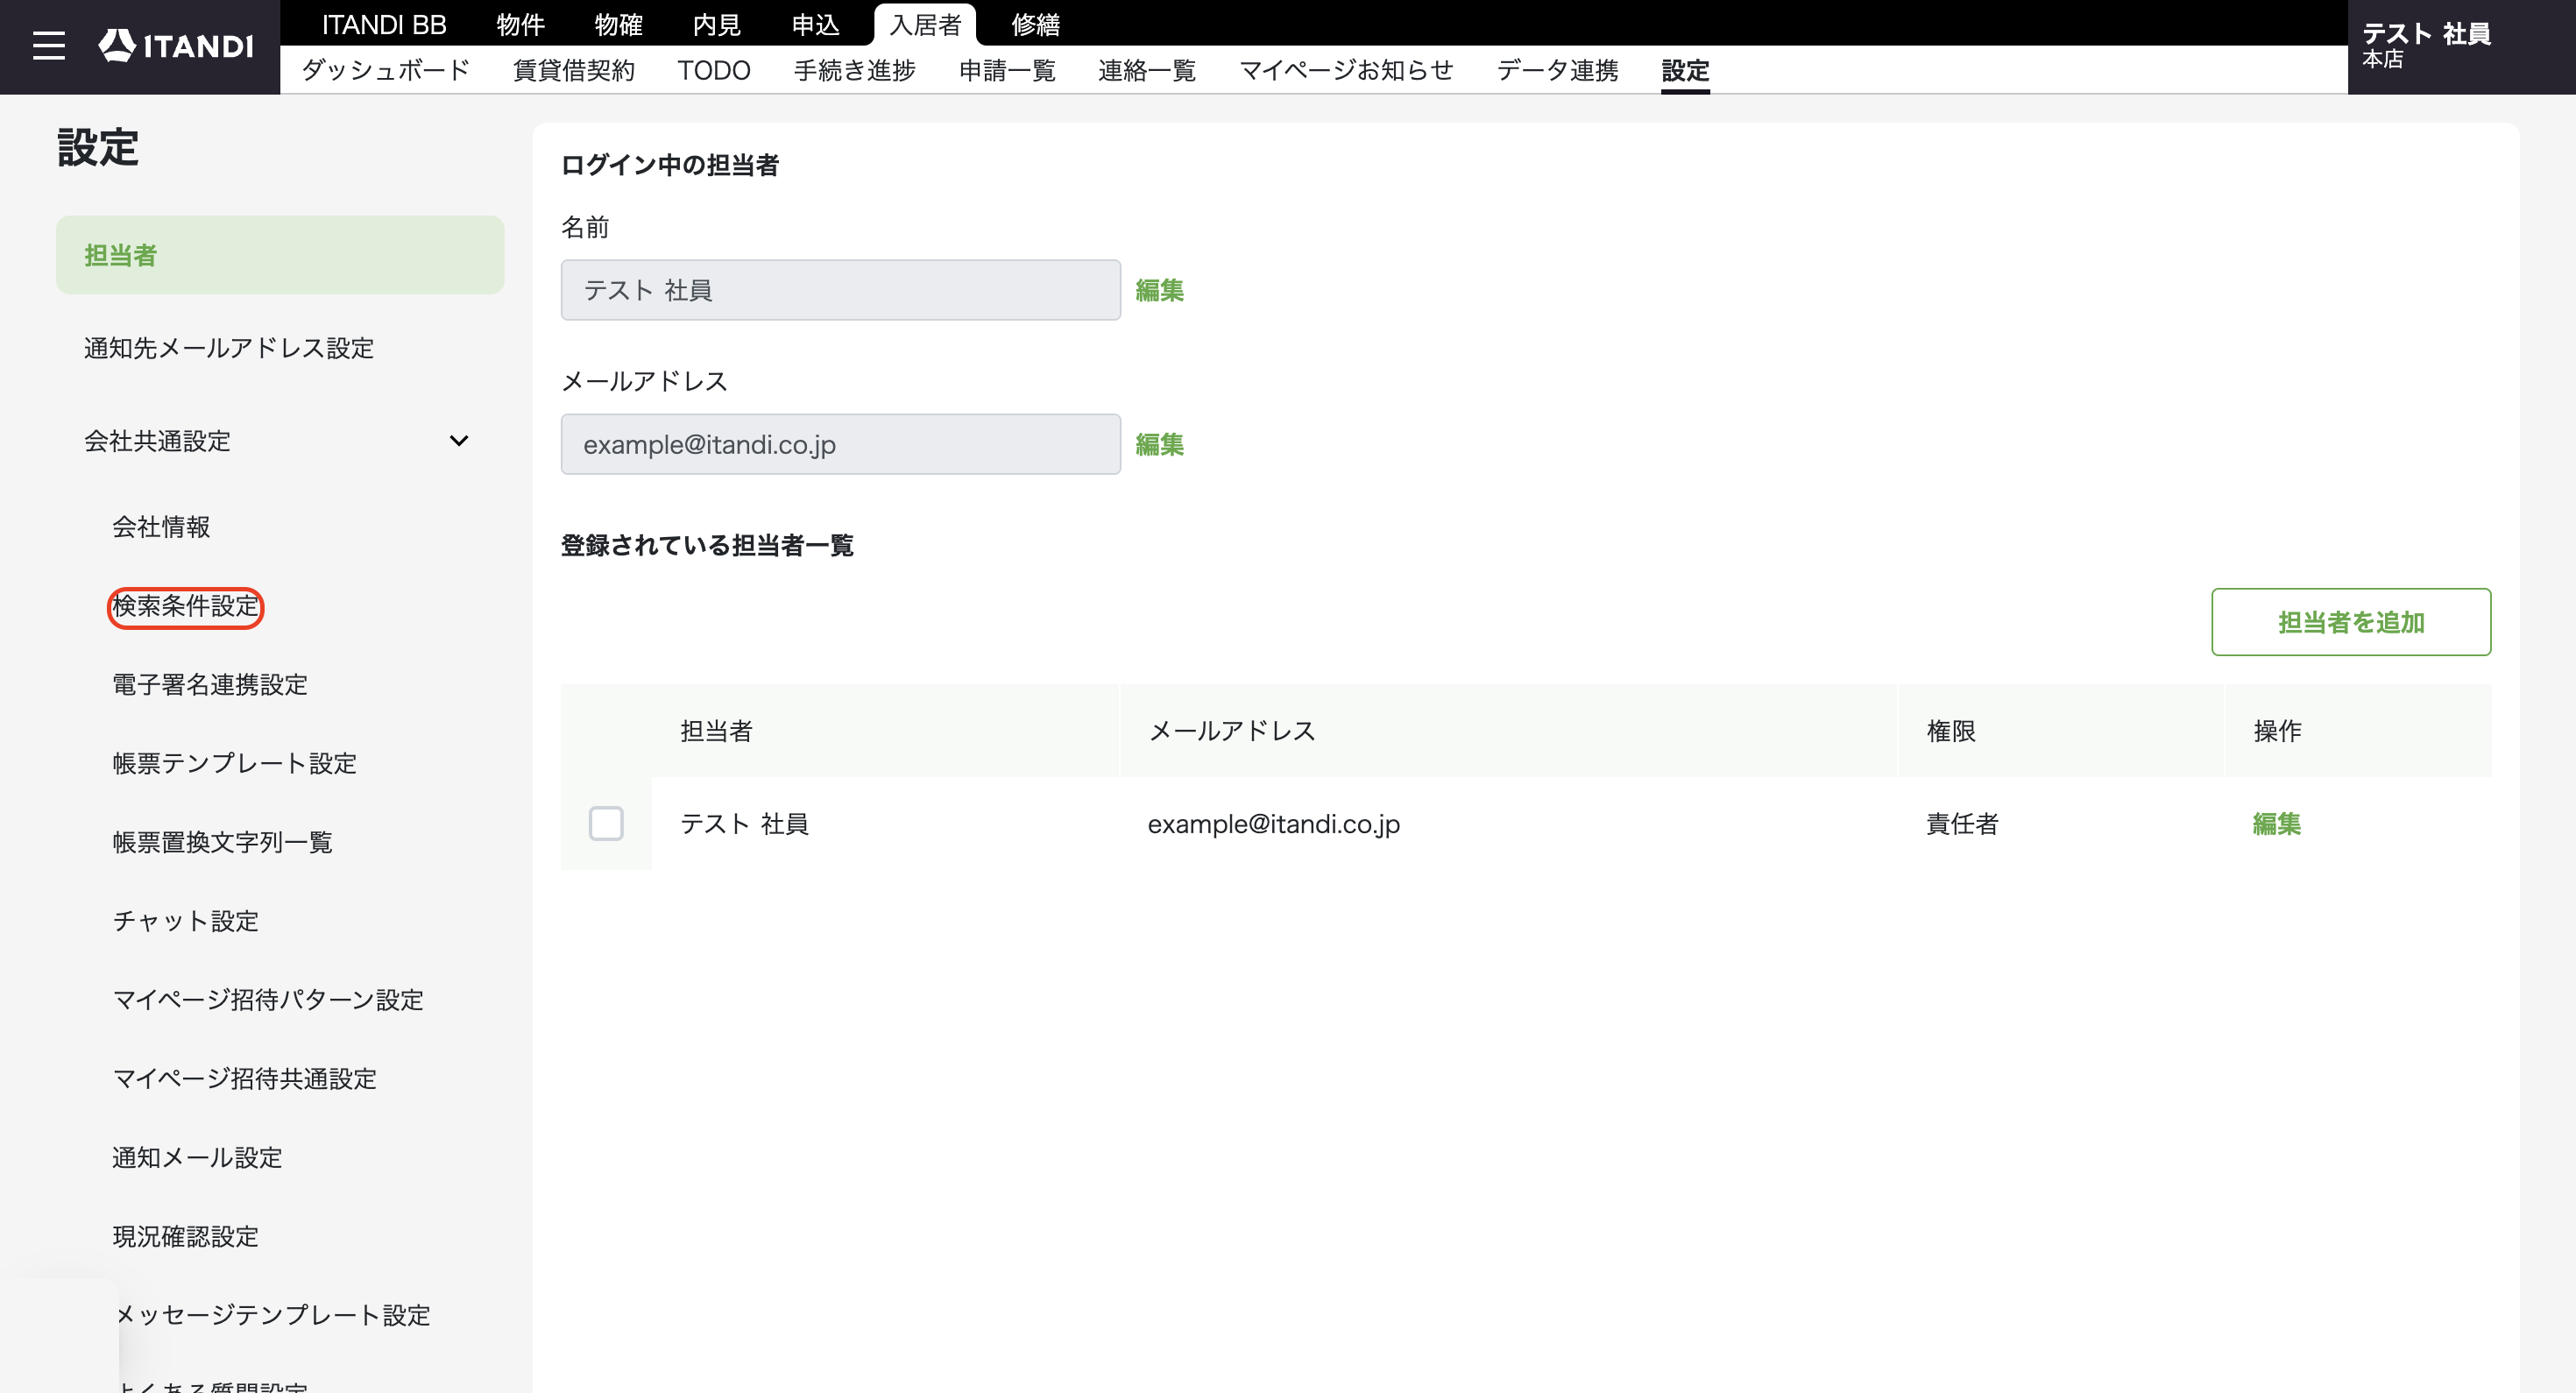
Task: Open 電子署名連携設定 in the sidebar
Action: (210, 685)
